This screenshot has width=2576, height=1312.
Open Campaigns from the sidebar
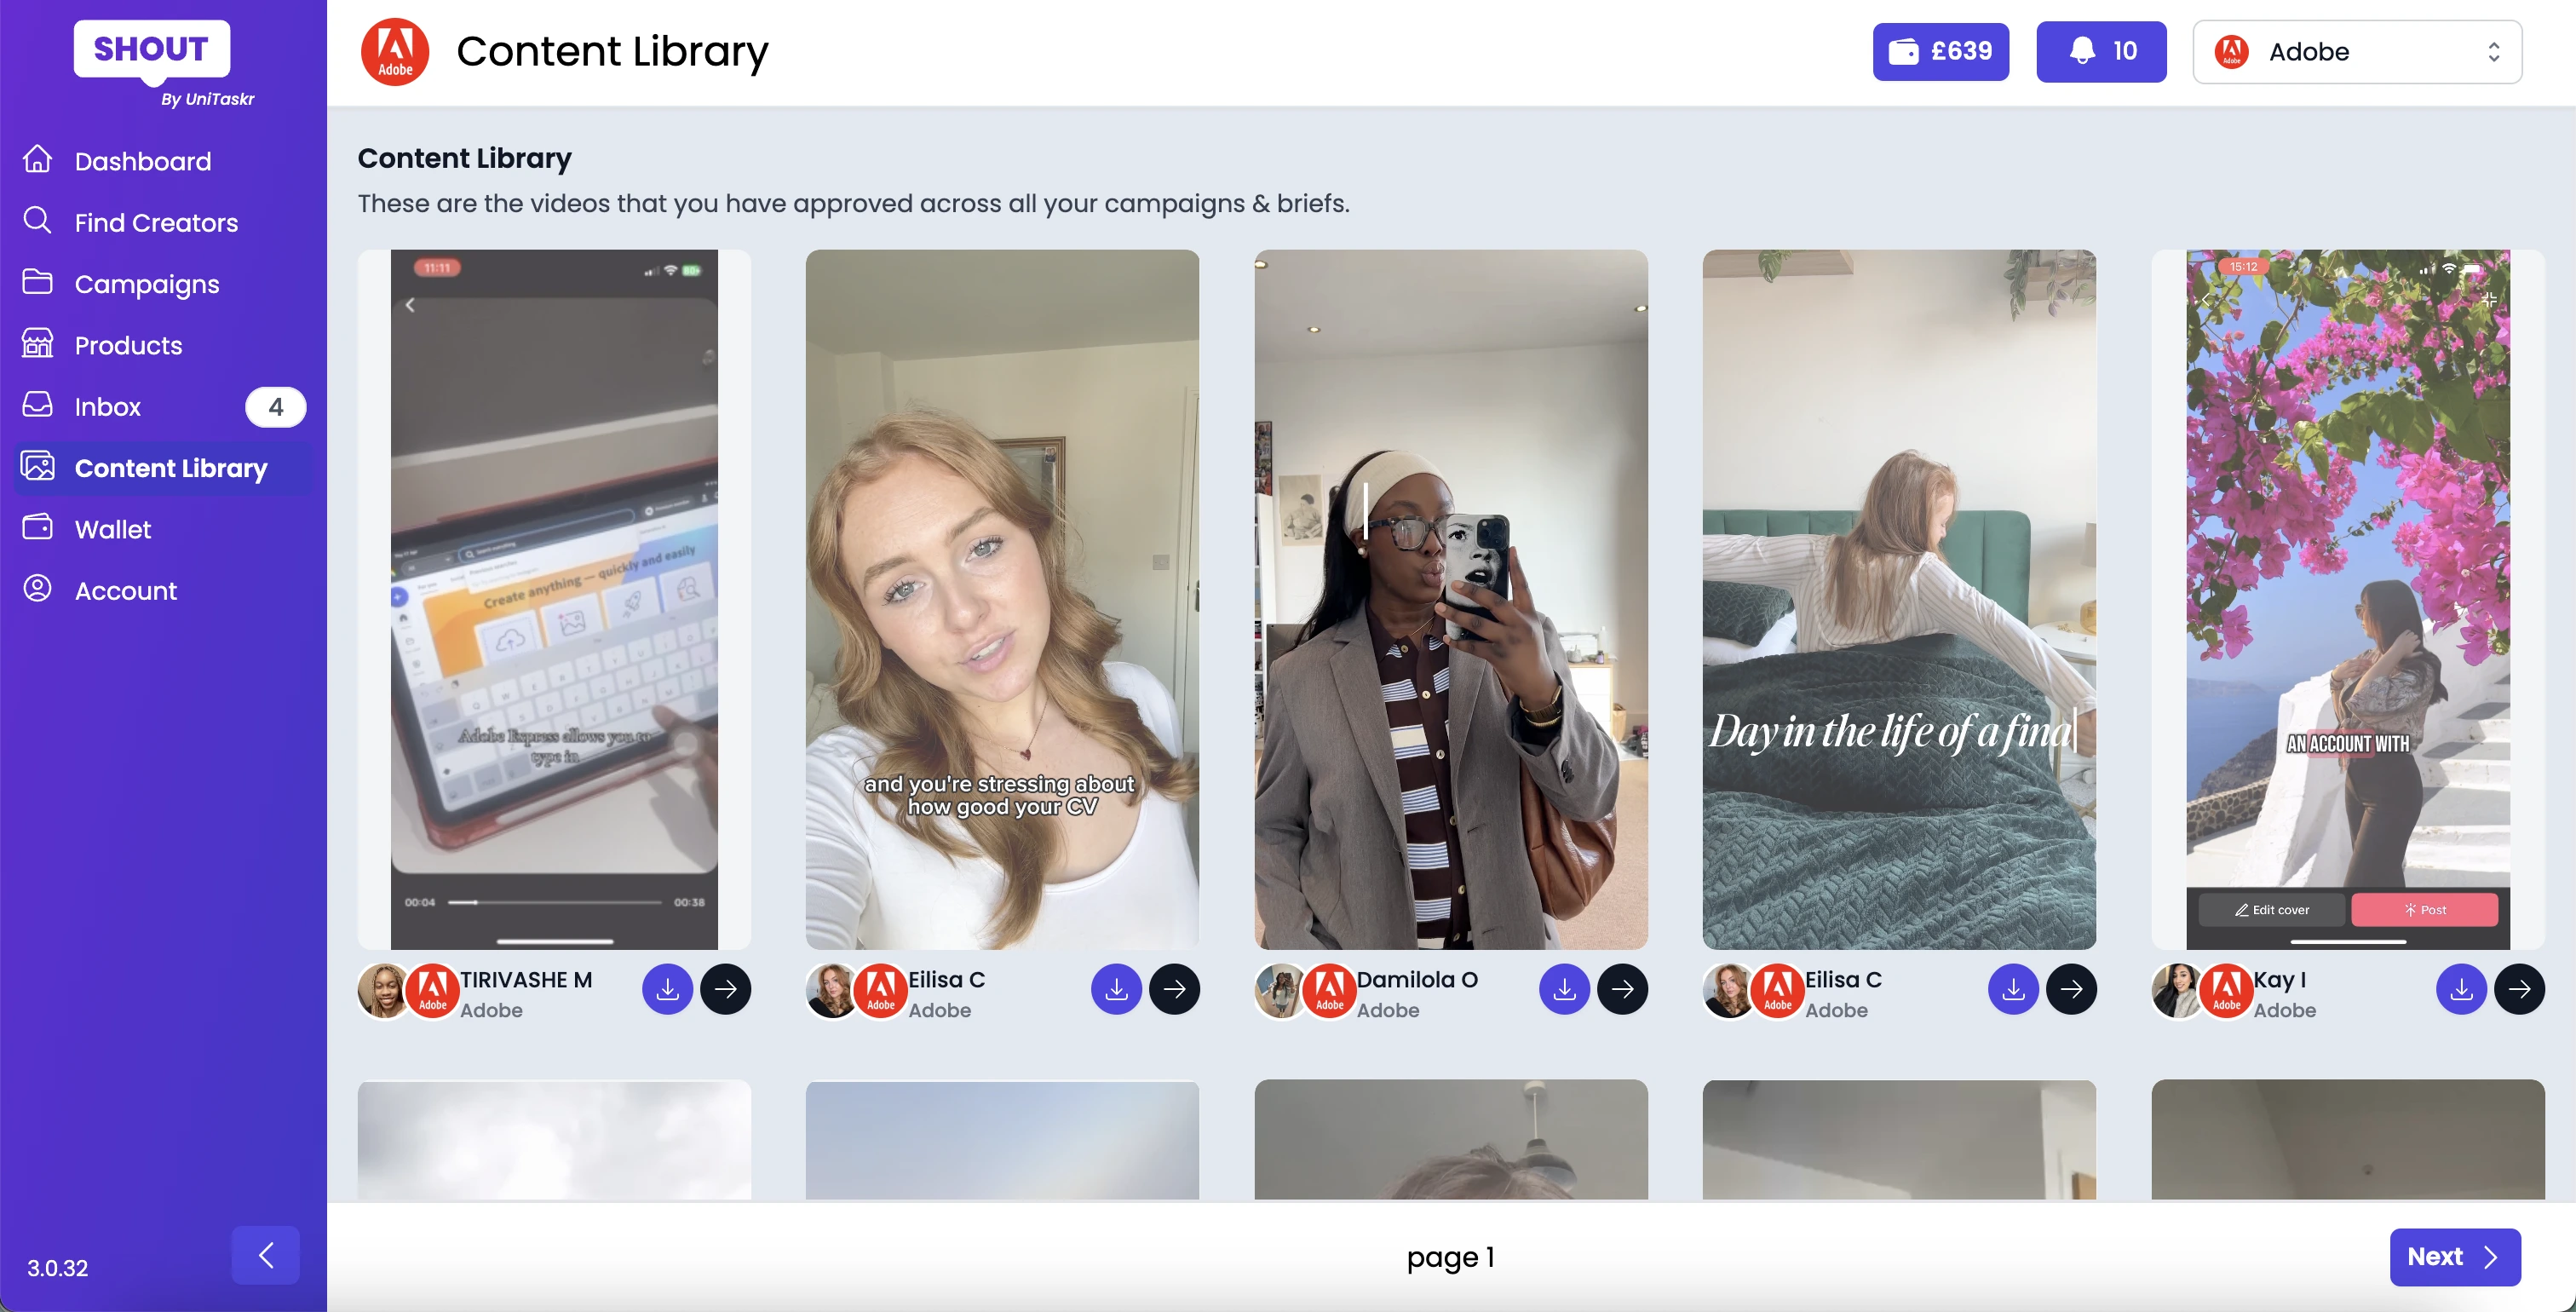146,284
